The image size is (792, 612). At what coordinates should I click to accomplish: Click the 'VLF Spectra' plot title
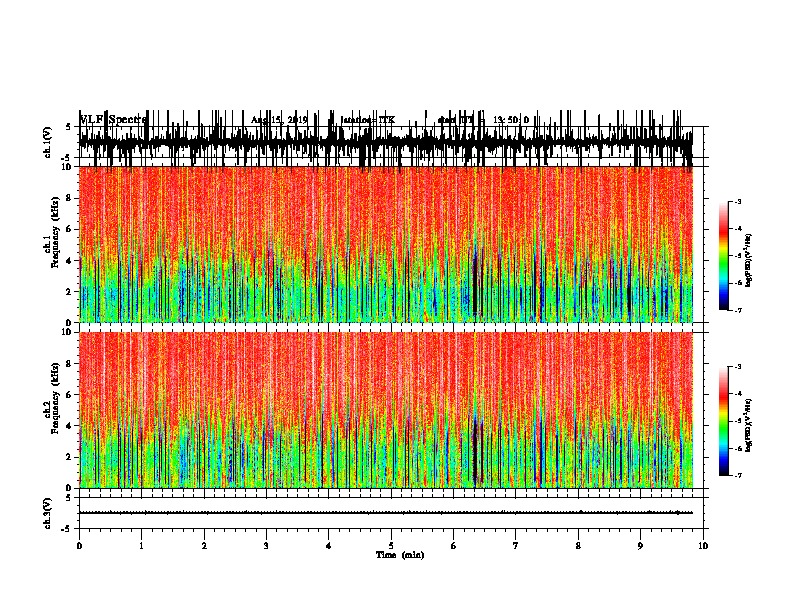pyautogui.click(x=114, y=119)
